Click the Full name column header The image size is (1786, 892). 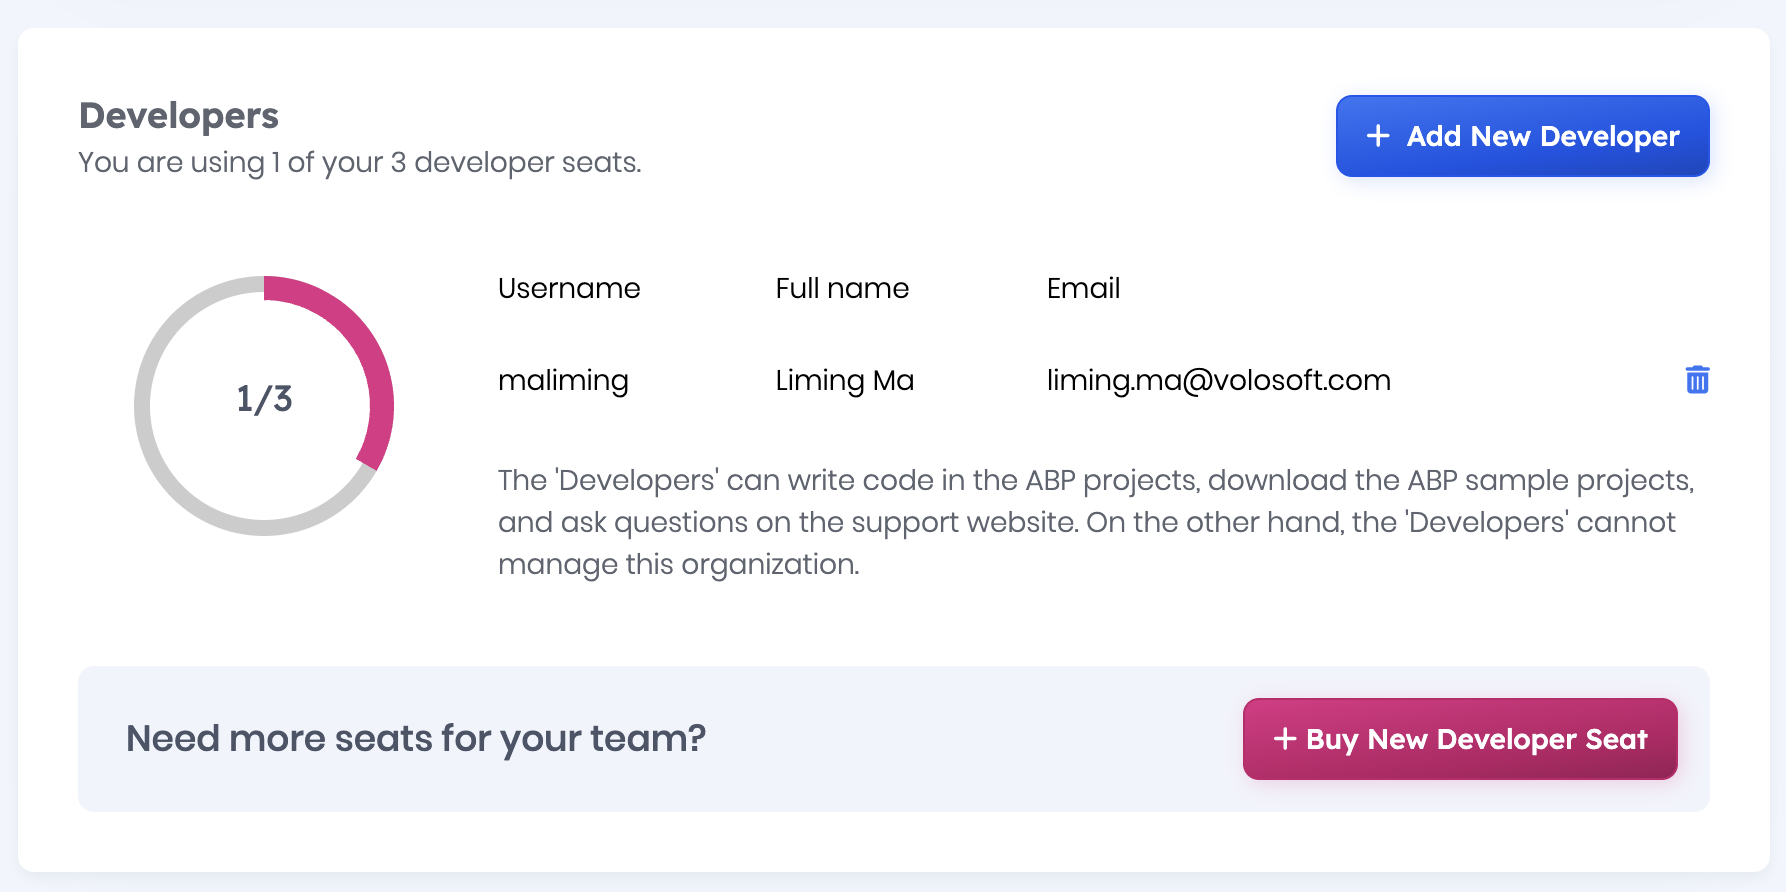pos(842,288)
